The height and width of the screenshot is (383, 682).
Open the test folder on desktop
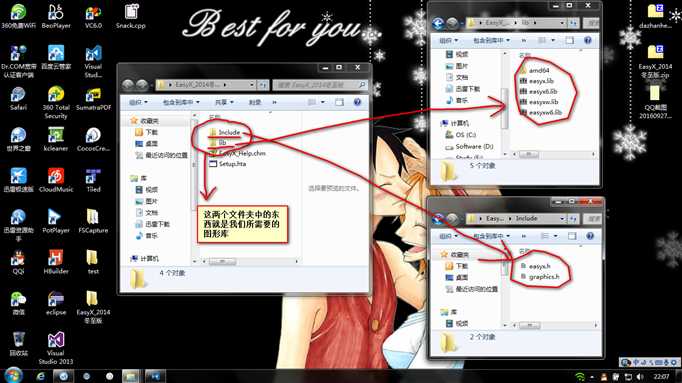click(93, 262)
